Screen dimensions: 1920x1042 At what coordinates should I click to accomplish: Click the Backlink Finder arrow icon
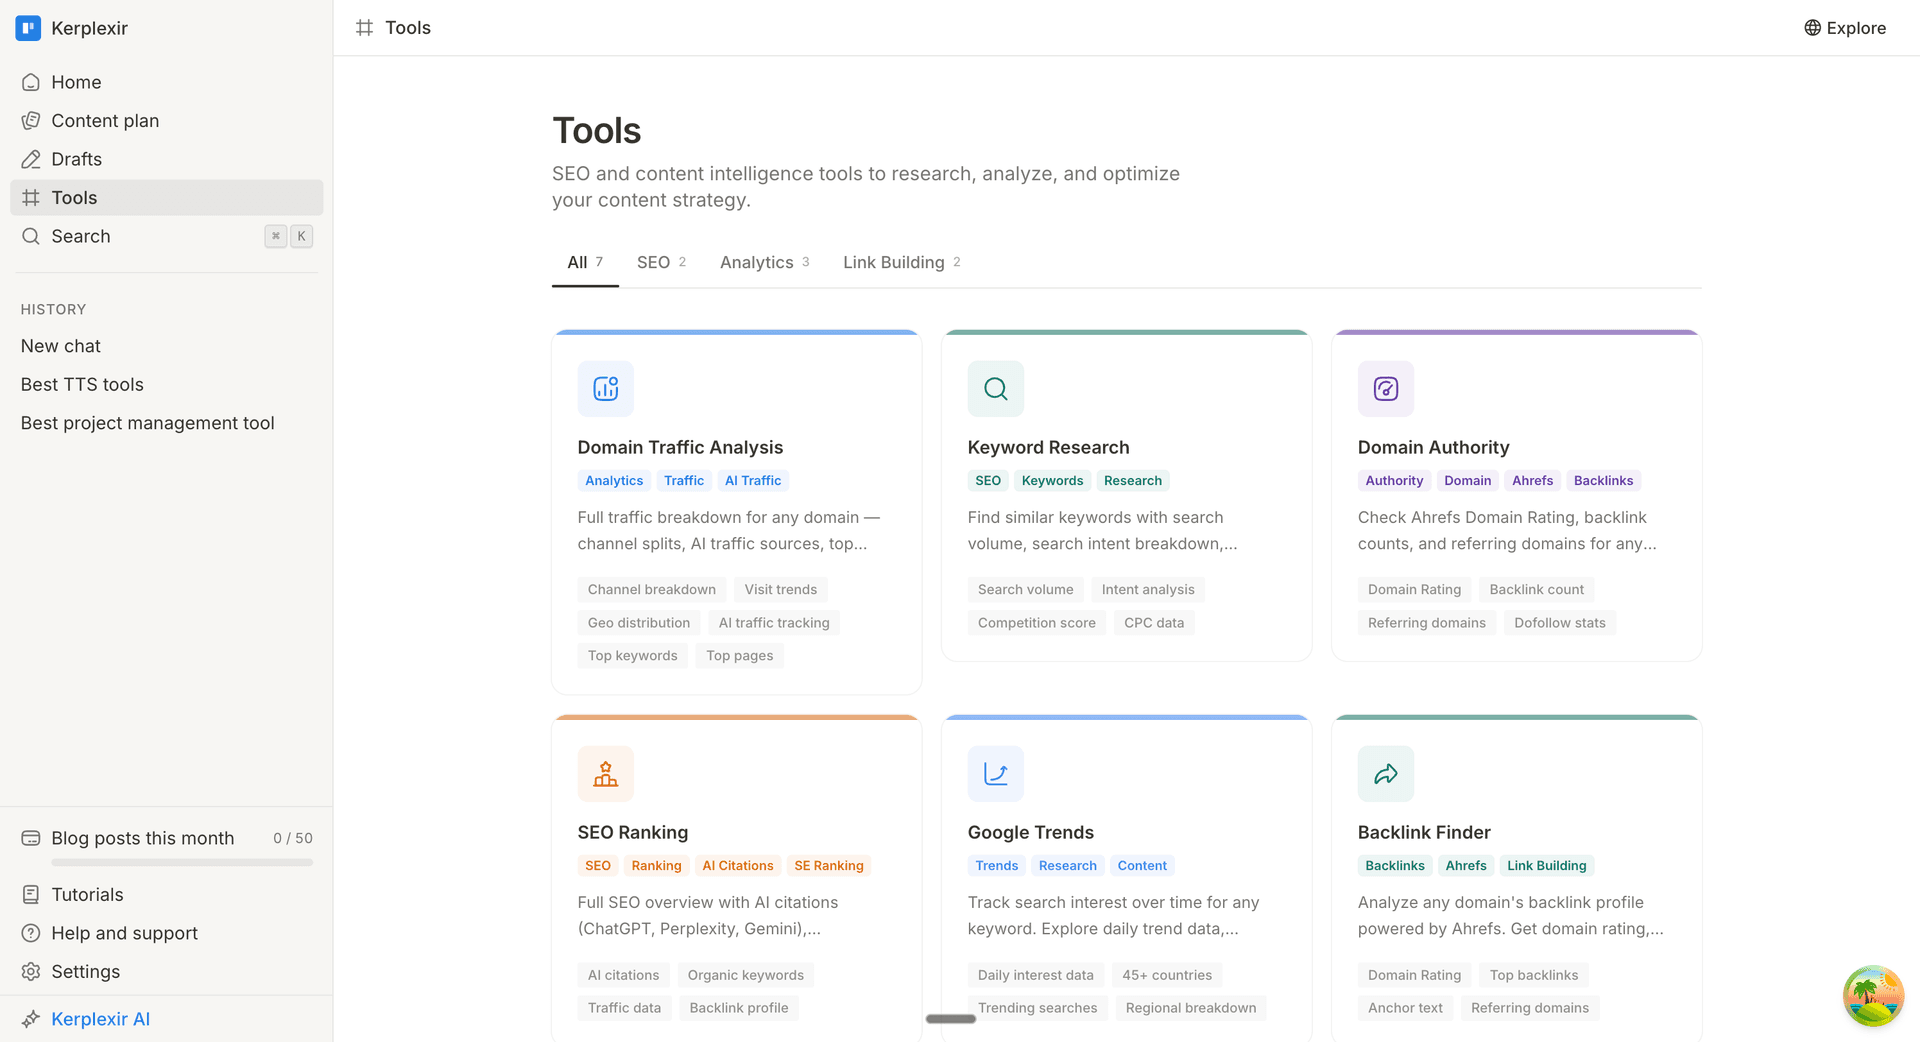[x=1385, y=773]
